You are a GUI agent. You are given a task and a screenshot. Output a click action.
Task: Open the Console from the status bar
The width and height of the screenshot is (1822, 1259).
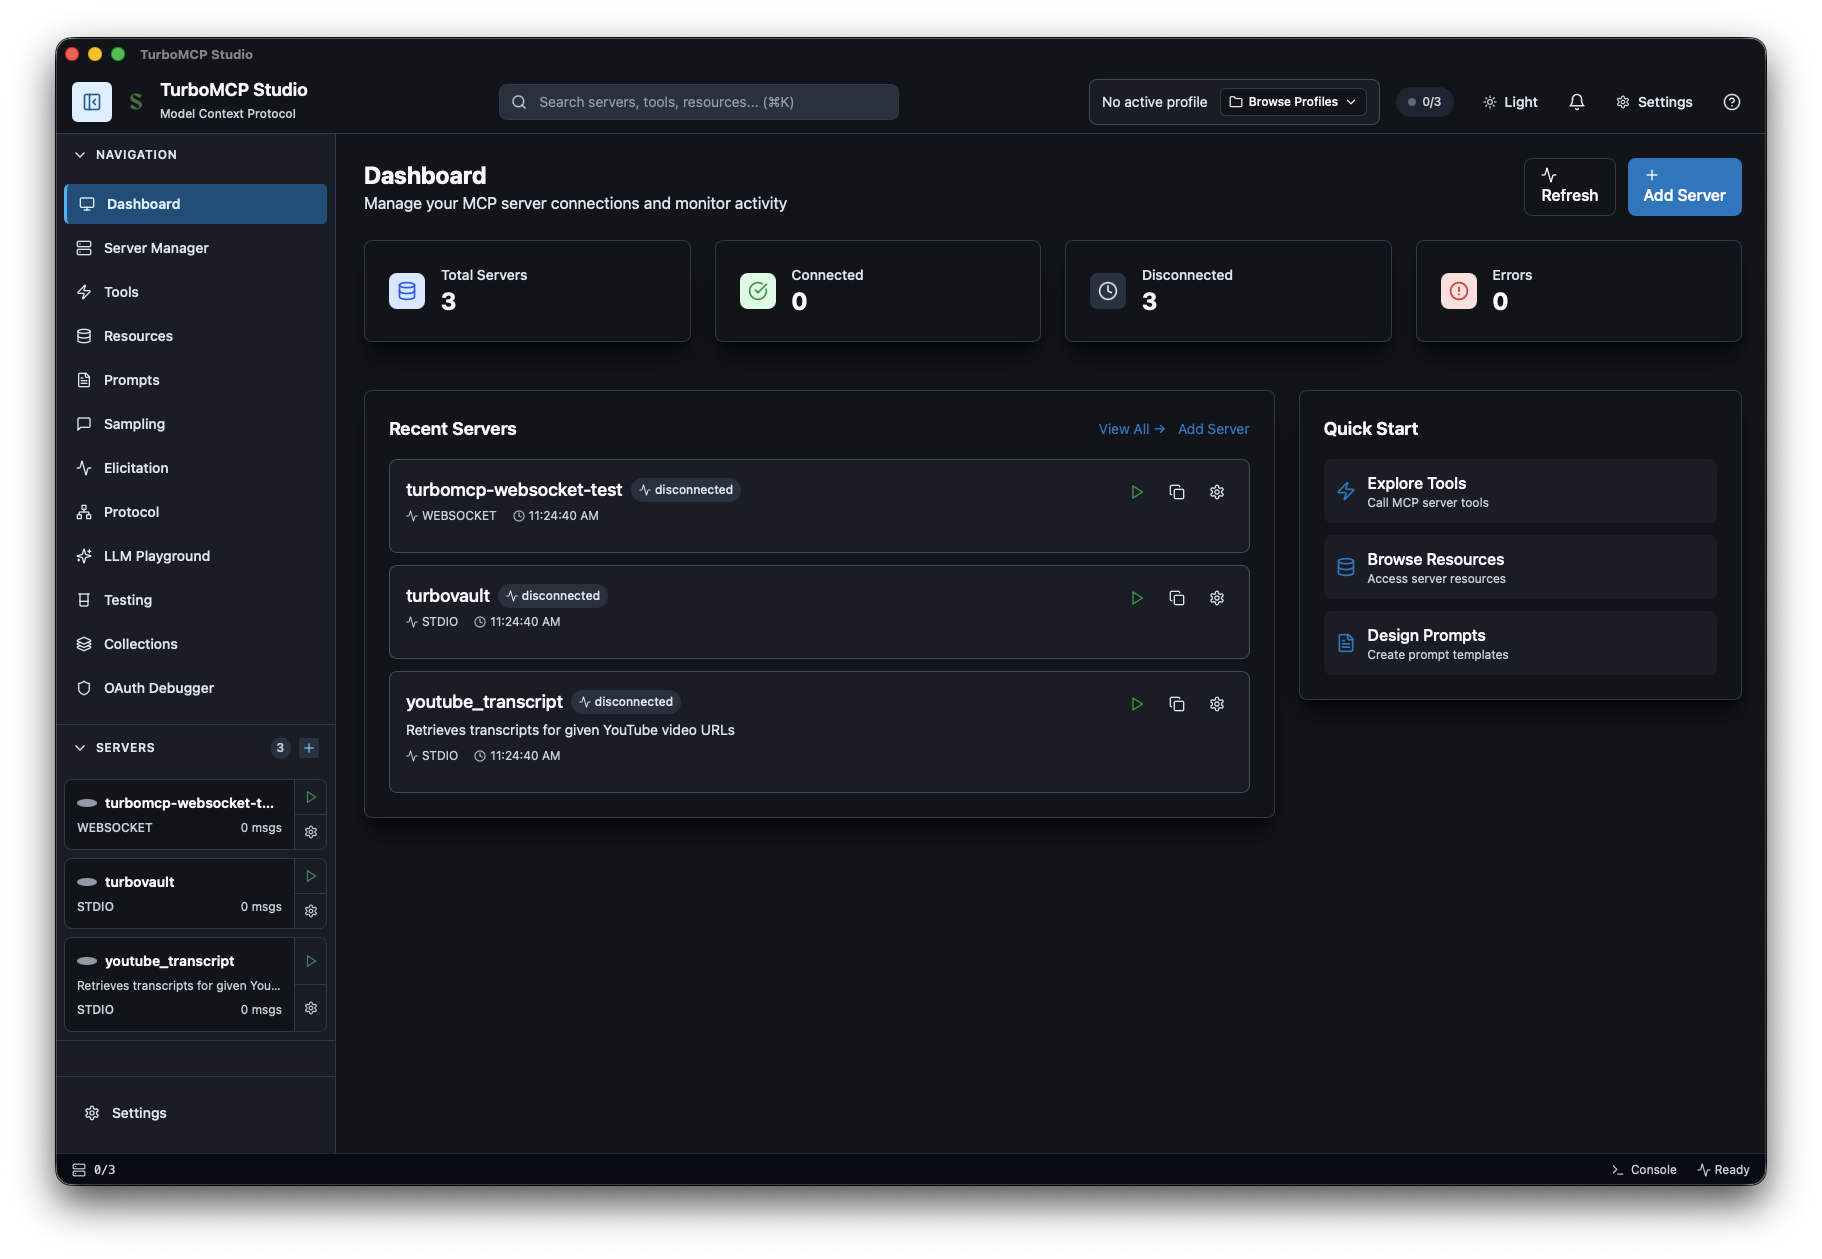[x=1644, y=1170]
